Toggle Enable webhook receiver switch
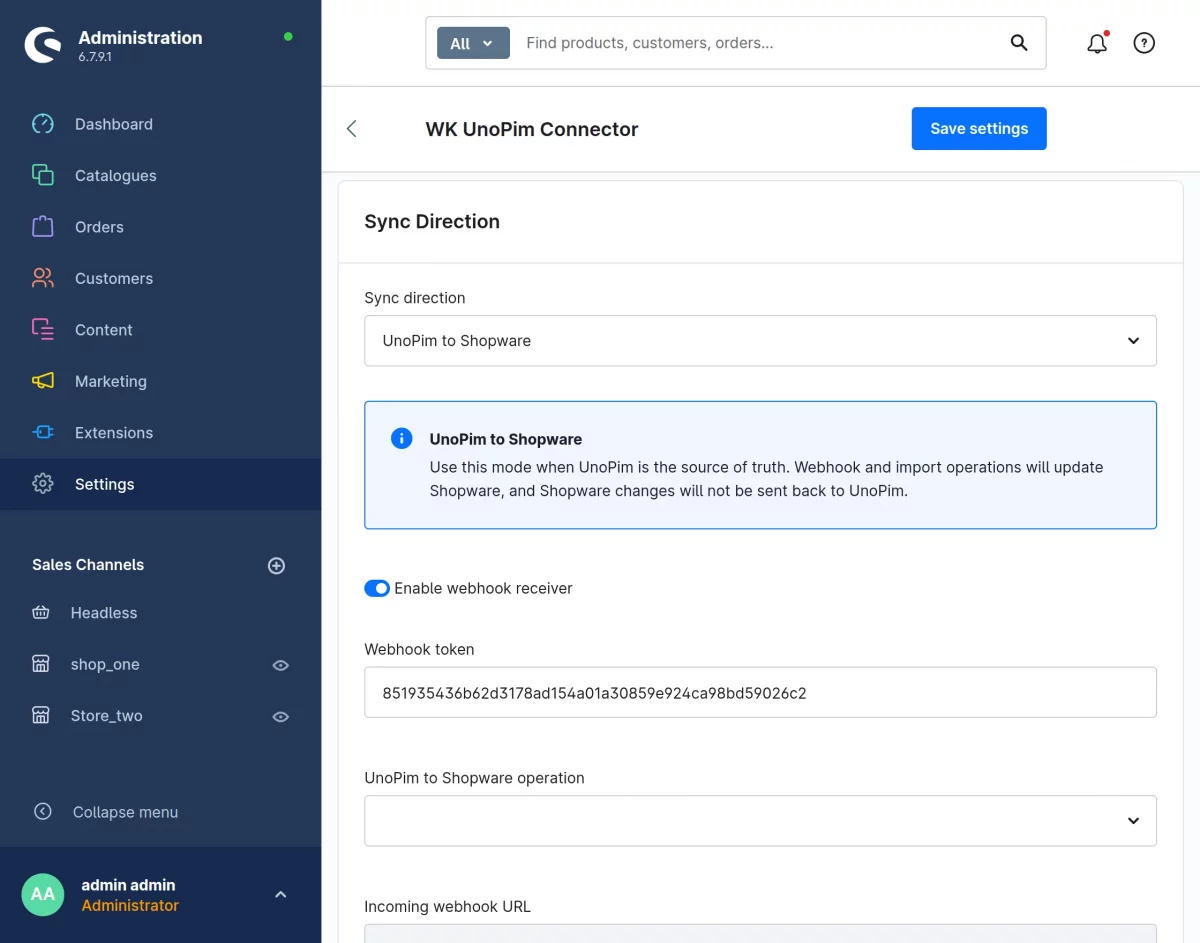 click(377, 588)
